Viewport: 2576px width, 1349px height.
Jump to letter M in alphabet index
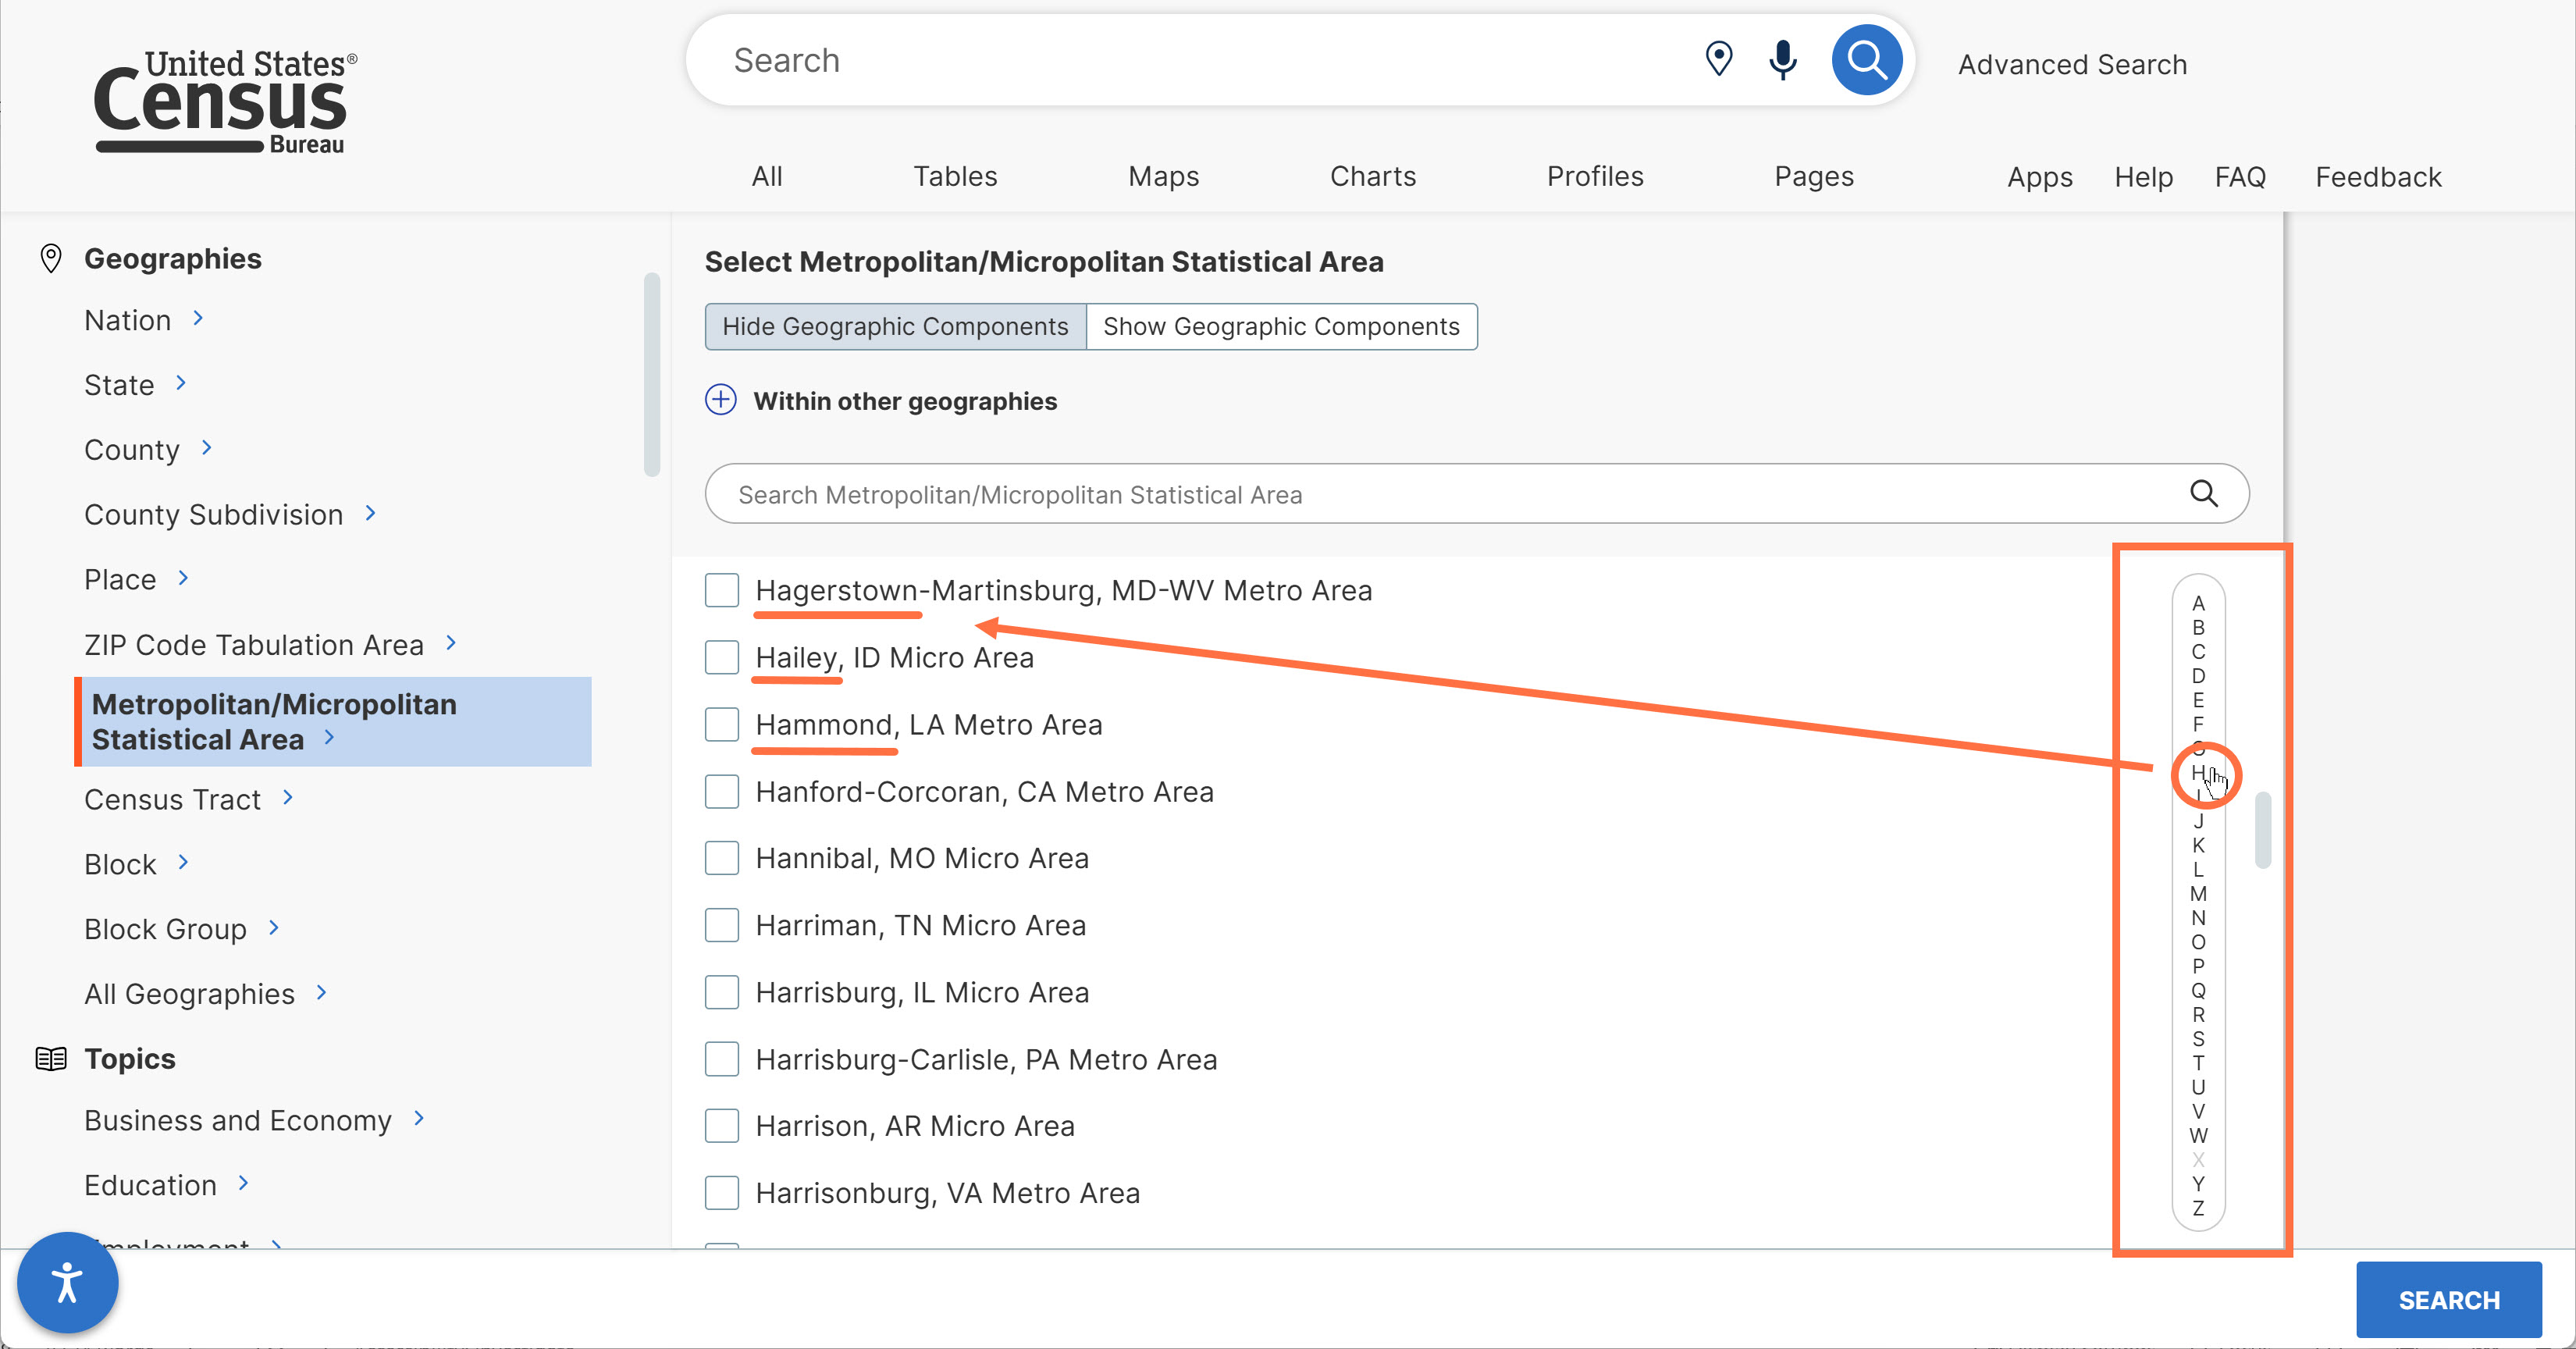click(x=2198, y=893)
